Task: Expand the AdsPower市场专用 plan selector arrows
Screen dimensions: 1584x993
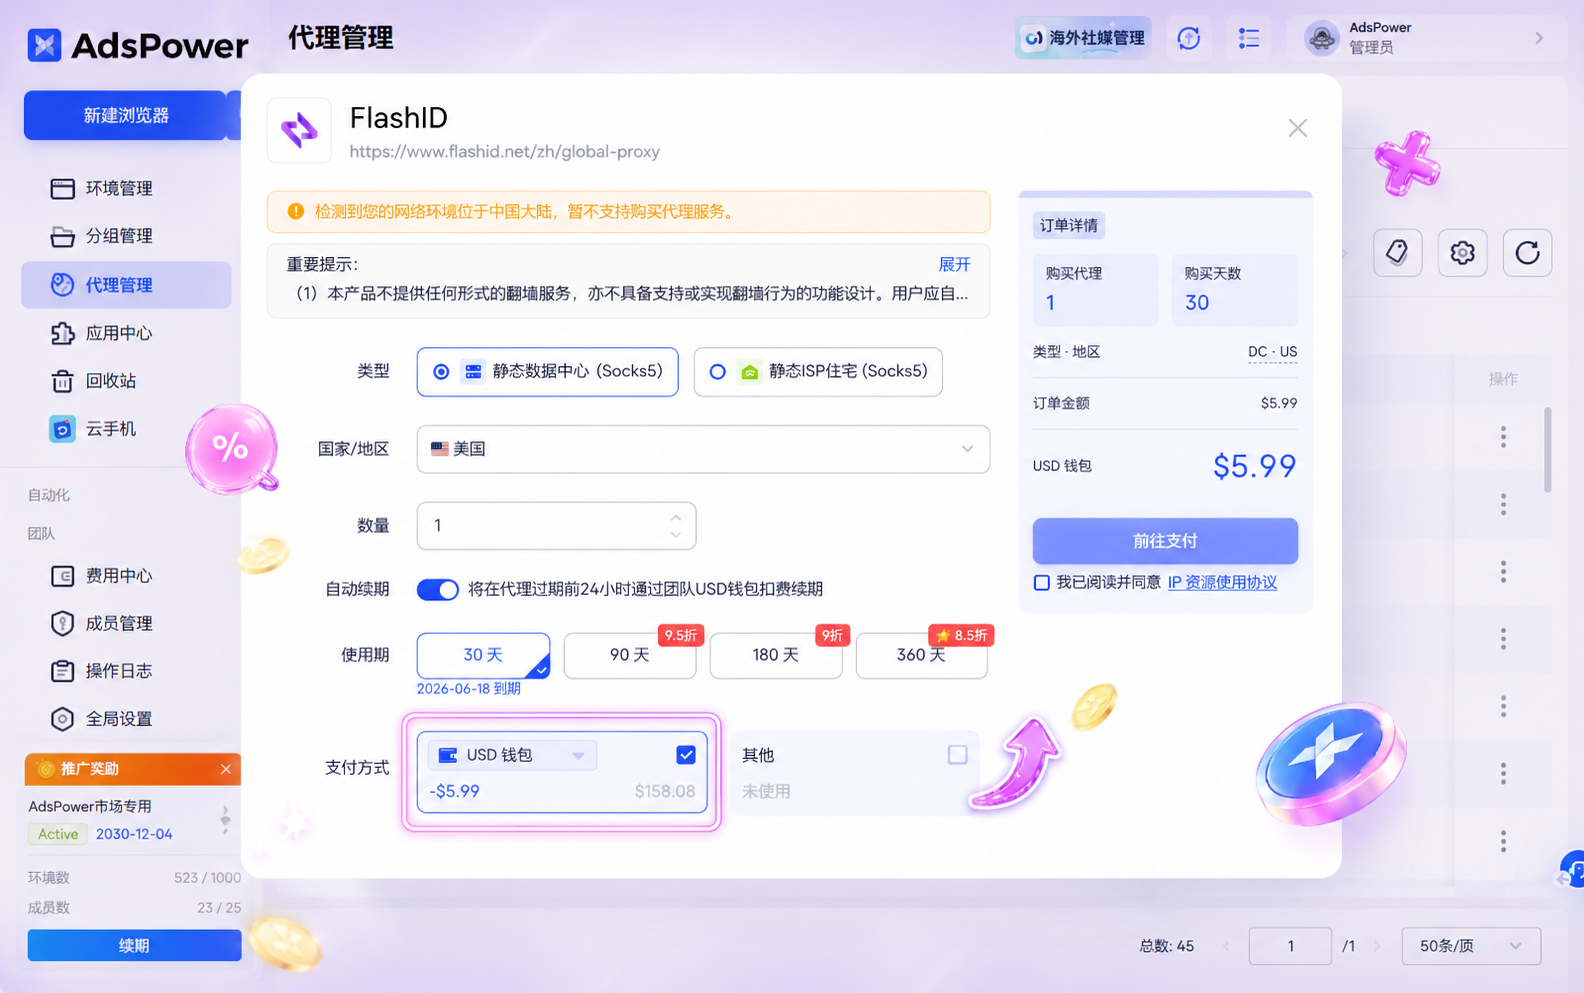Action: (226, 820)
